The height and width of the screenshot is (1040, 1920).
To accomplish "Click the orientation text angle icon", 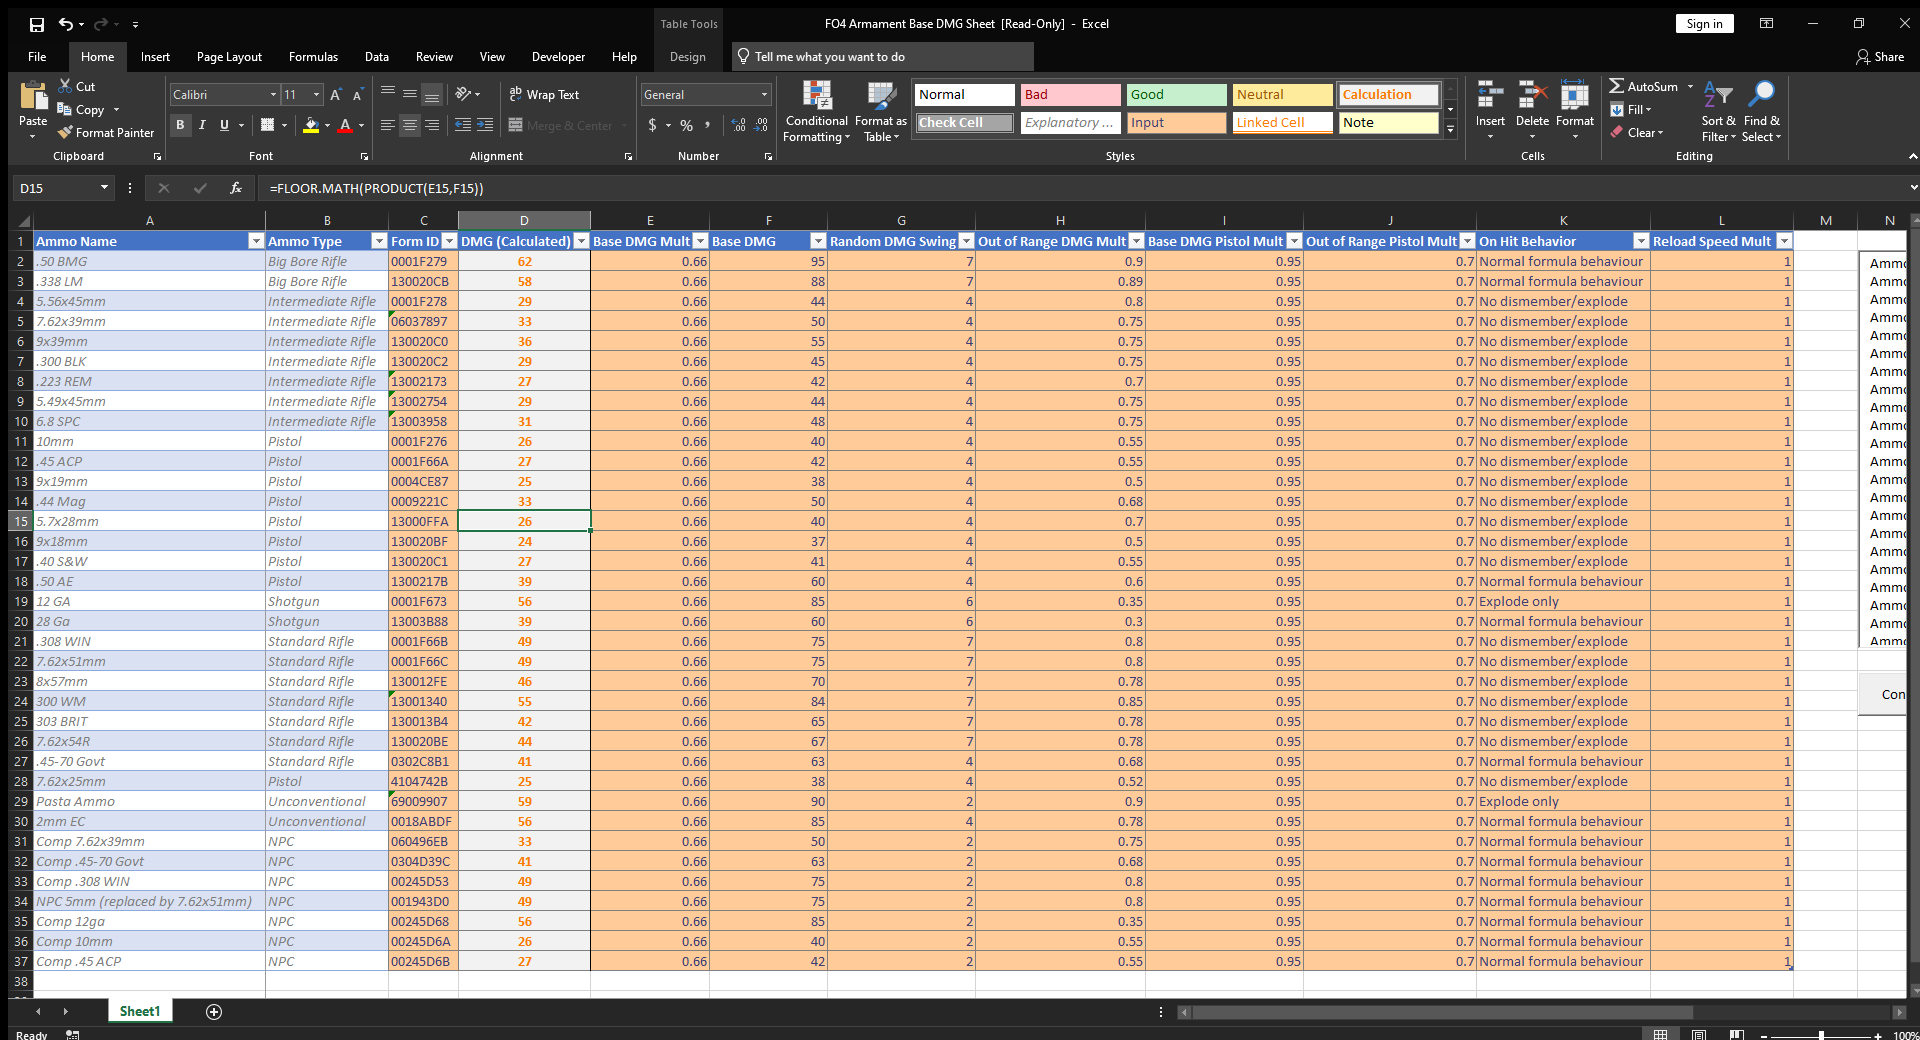I will tap(463, 94).
